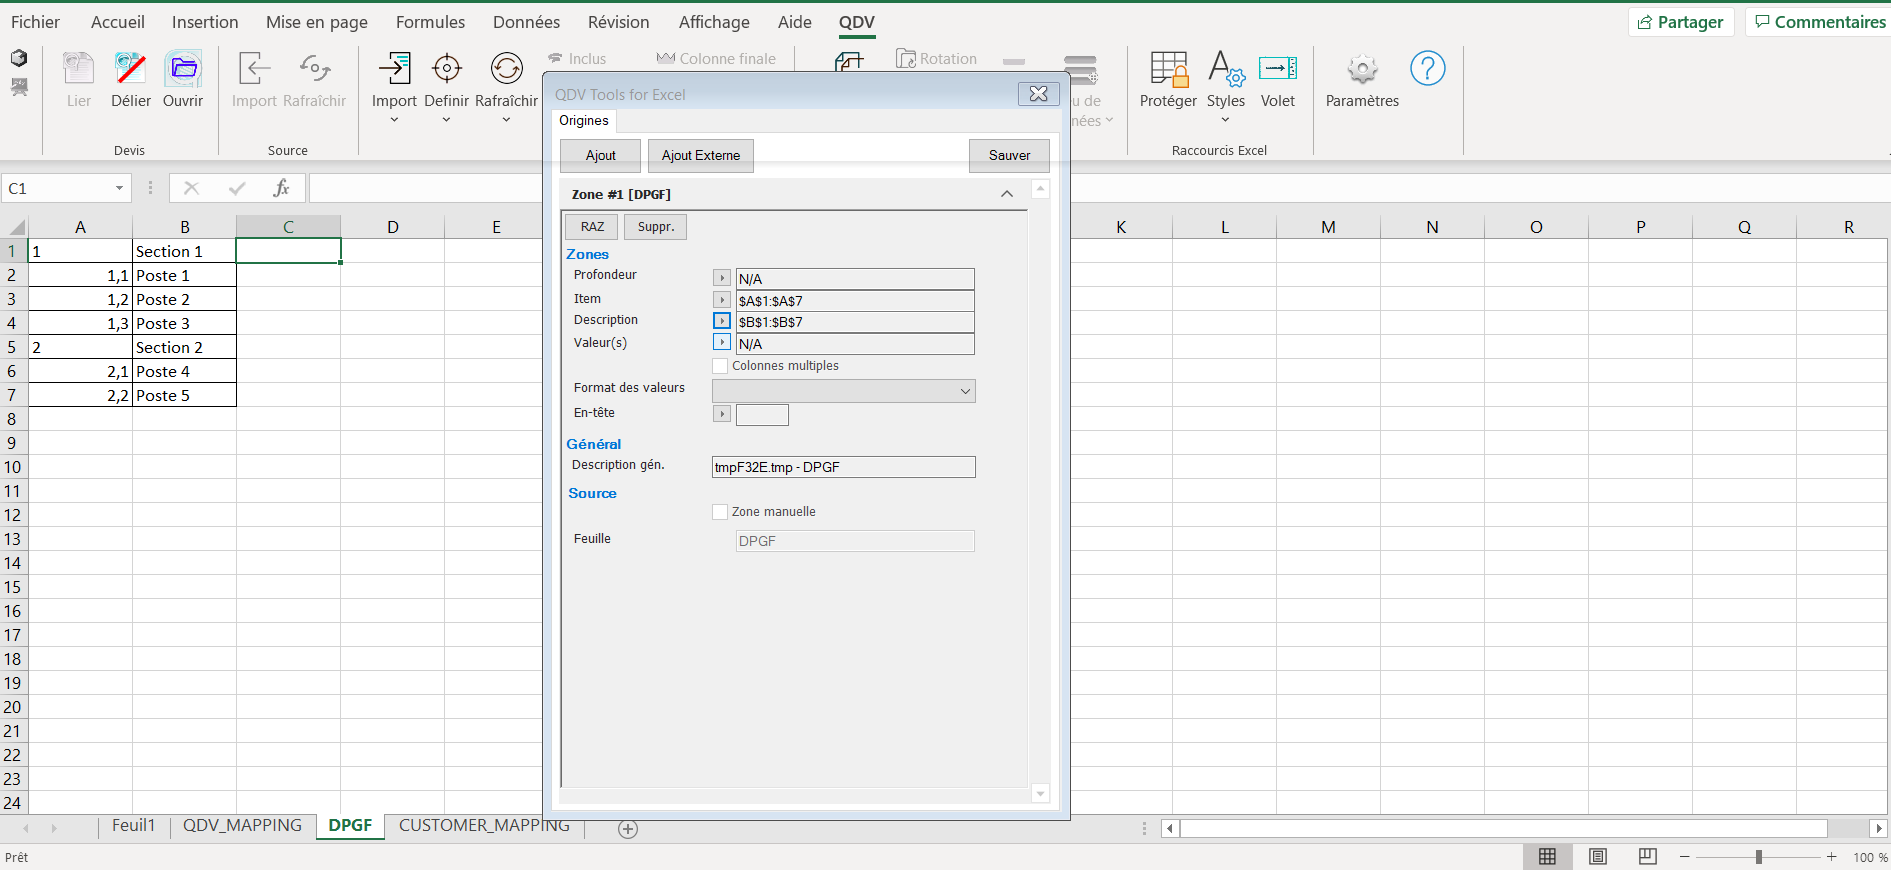Screen dimensions: 1891x870
Task: Click the Lier icon in Devis group
Action: tap(79, 69)
